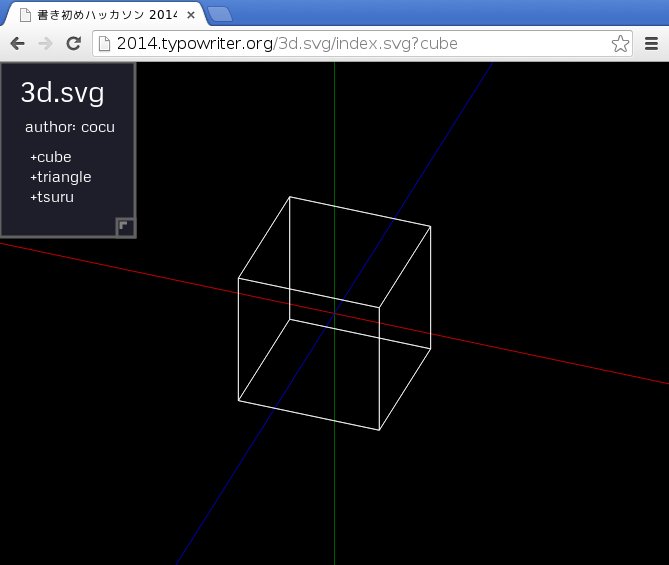Open the Chrome hamburger menu
This screenshot has height=565, width=669.
click(651, 43)
